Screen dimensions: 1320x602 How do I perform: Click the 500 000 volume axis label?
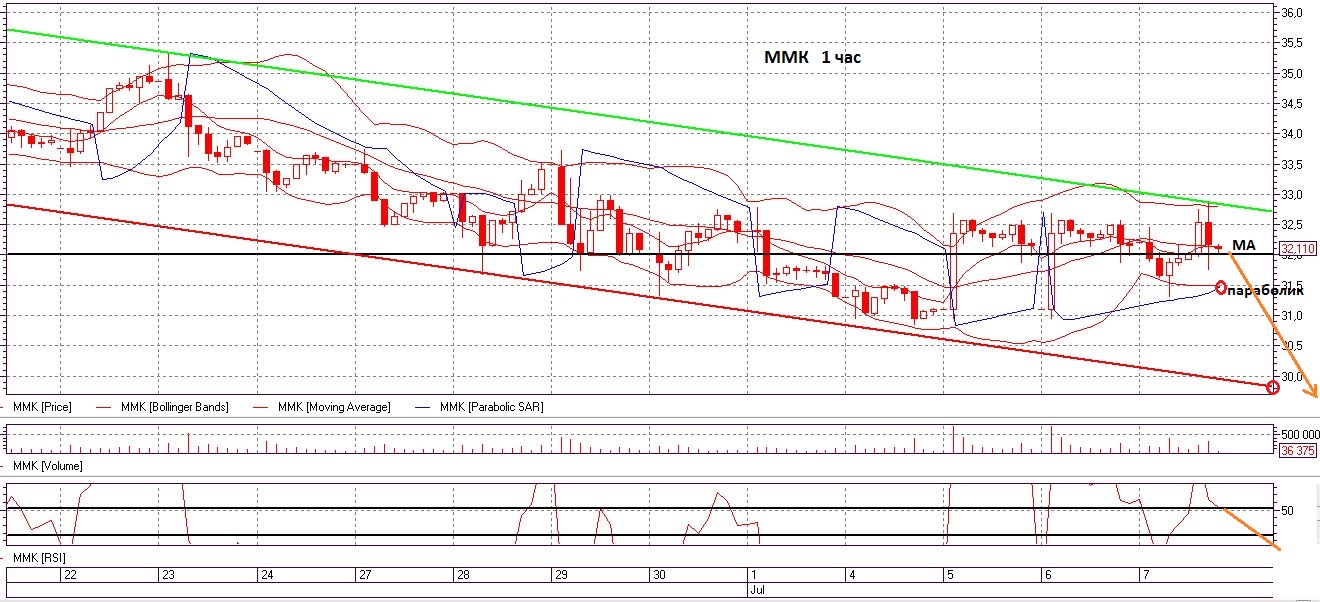point(1299,435)
